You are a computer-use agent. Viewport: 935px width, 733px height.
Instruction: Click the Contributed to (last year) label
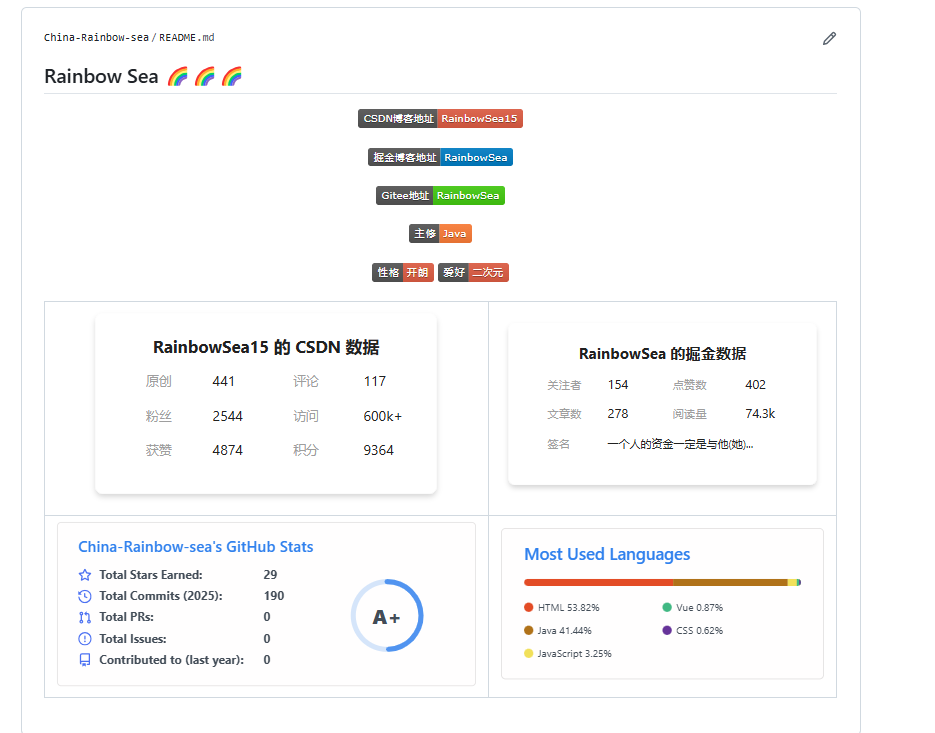tap(172, 660)
